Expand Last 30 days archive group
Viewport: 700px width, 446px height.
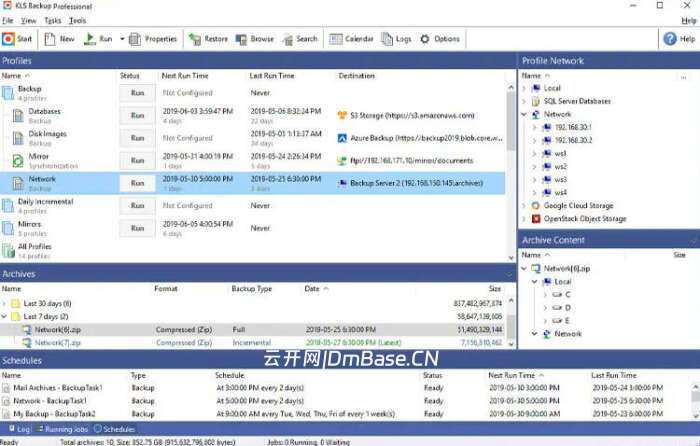pos(4,304)
